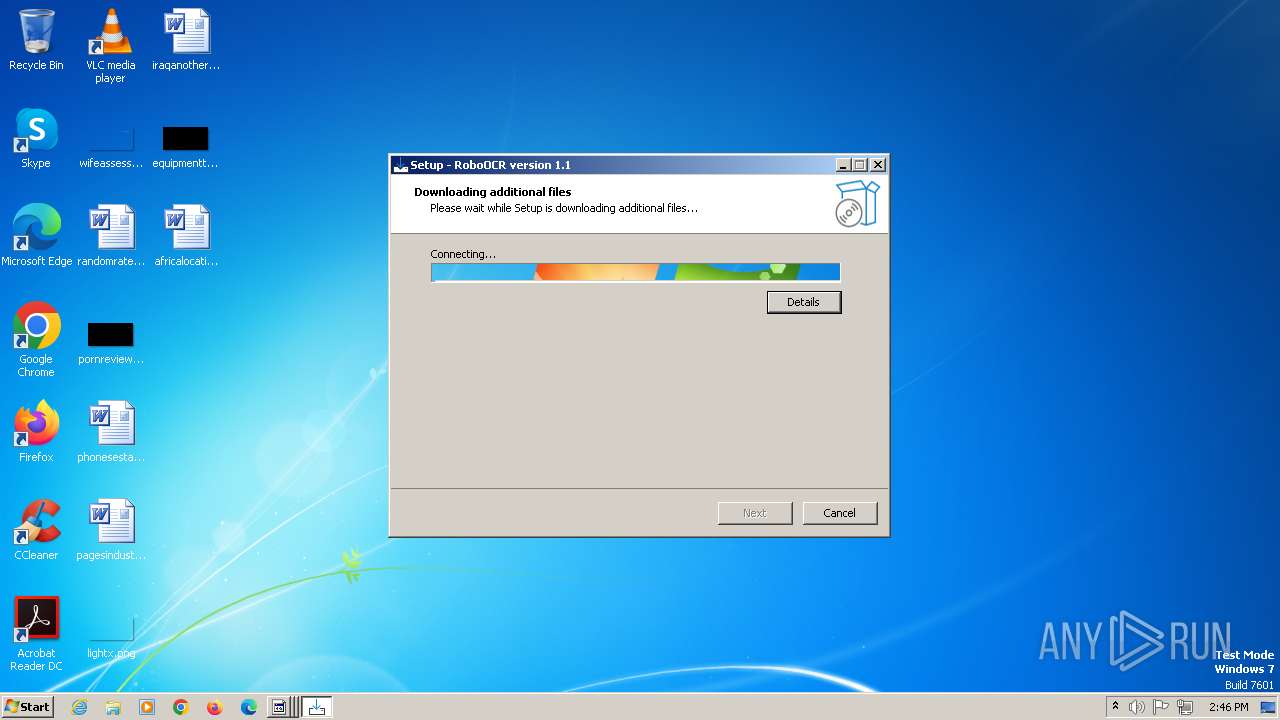Click the 2:46 PM clock
This screenshot has width=1280, height=720.
point(1228,707)
